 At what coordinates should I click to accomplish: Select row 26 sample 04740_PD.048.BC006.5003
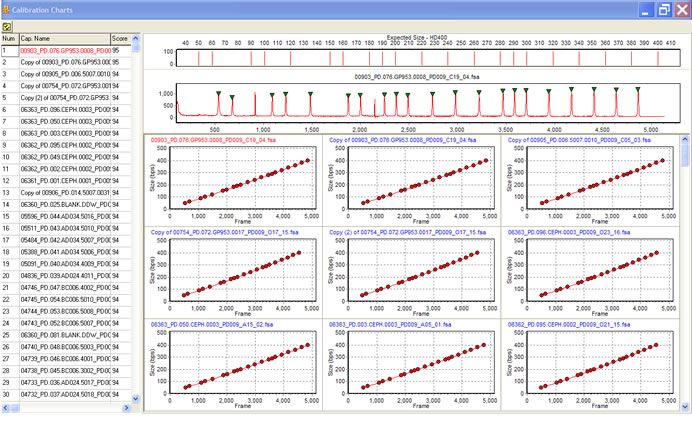(66, 348)
